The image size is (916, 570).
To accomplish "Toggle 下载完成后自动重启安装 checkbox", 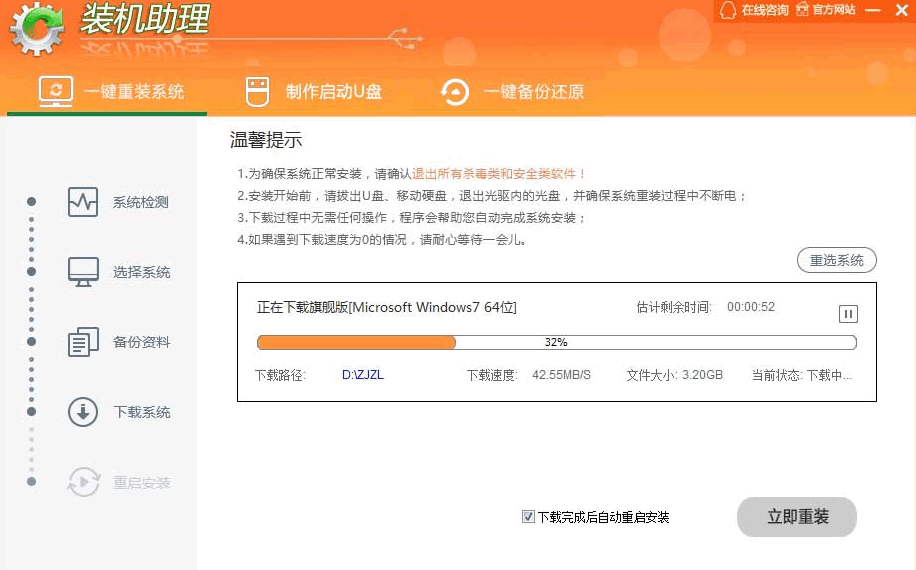I will [x=528, y=516].
